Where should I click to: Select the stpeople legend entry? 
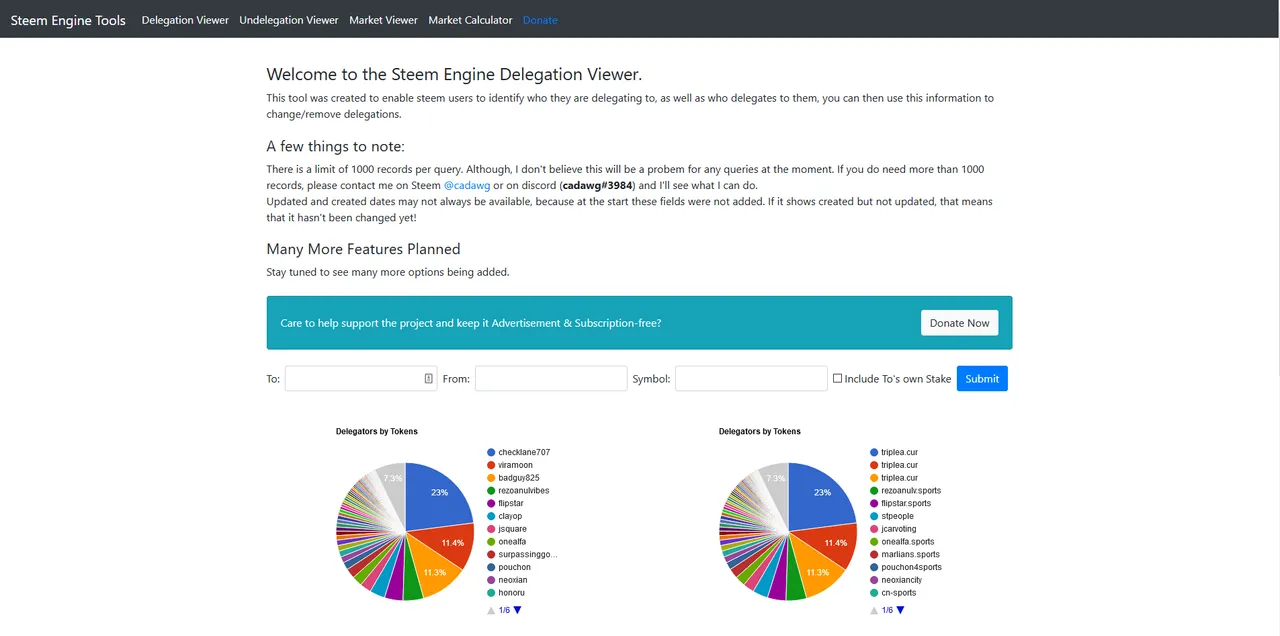[892, 516]
